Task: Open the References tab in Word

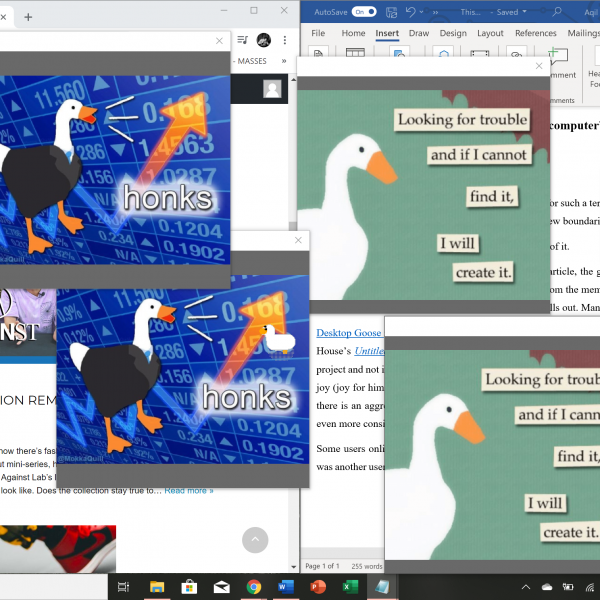Action: coord(535,33)
